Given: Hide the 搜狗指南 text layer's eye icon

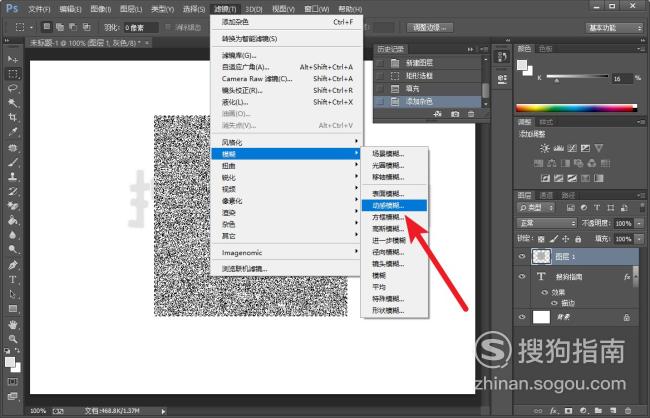Looking at the screenshot, I should 522,276.
